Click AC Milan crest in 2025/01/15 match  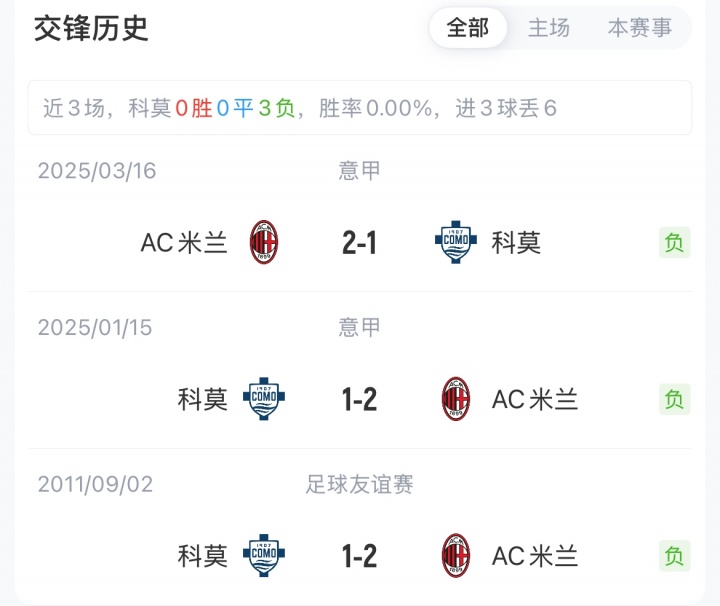(x=456, y=400)
